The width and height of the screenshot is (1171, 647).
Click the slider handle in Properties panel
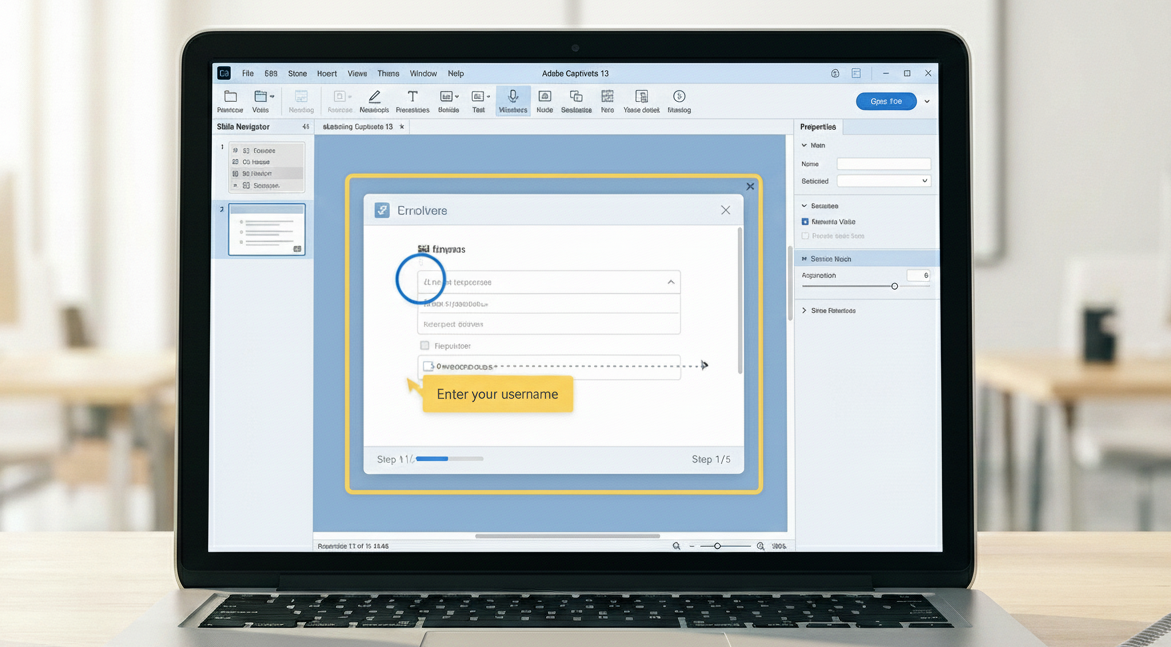895,286
